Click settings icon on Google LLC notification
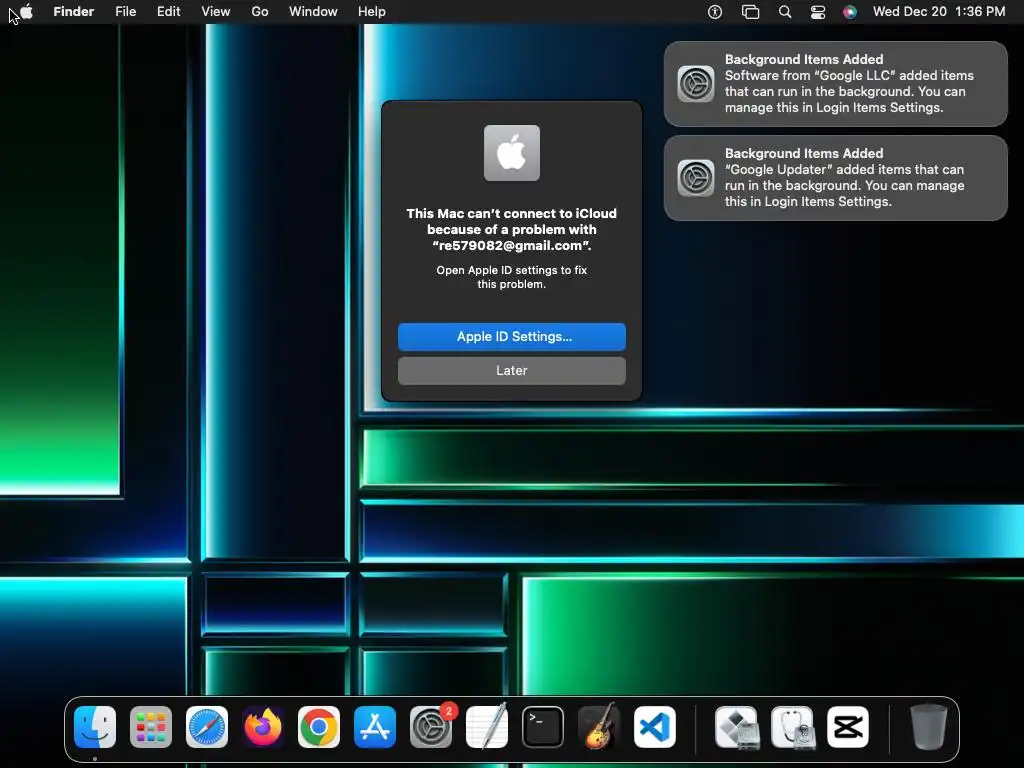 point(696,84)
